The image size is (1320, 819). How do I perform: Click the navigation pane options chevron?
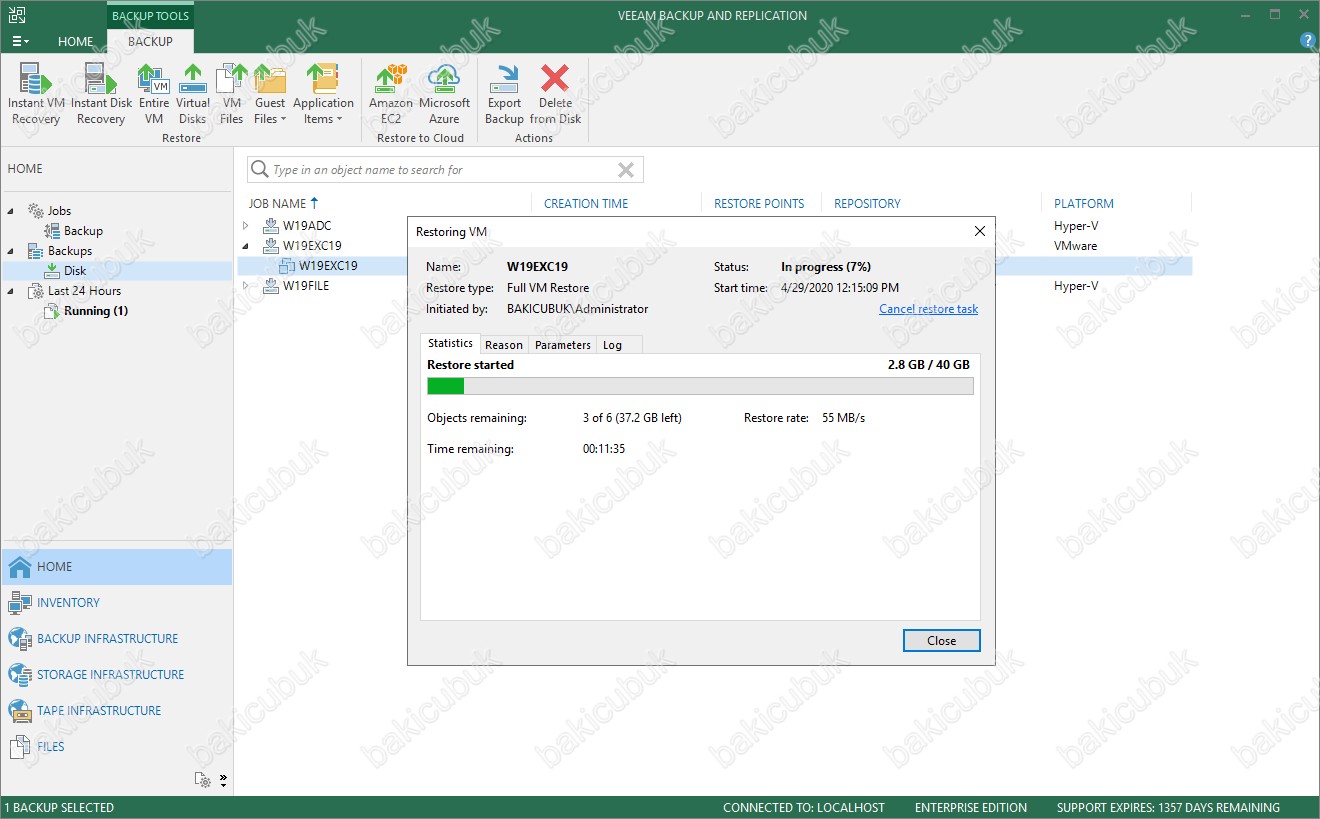click(x=223, y=780)
